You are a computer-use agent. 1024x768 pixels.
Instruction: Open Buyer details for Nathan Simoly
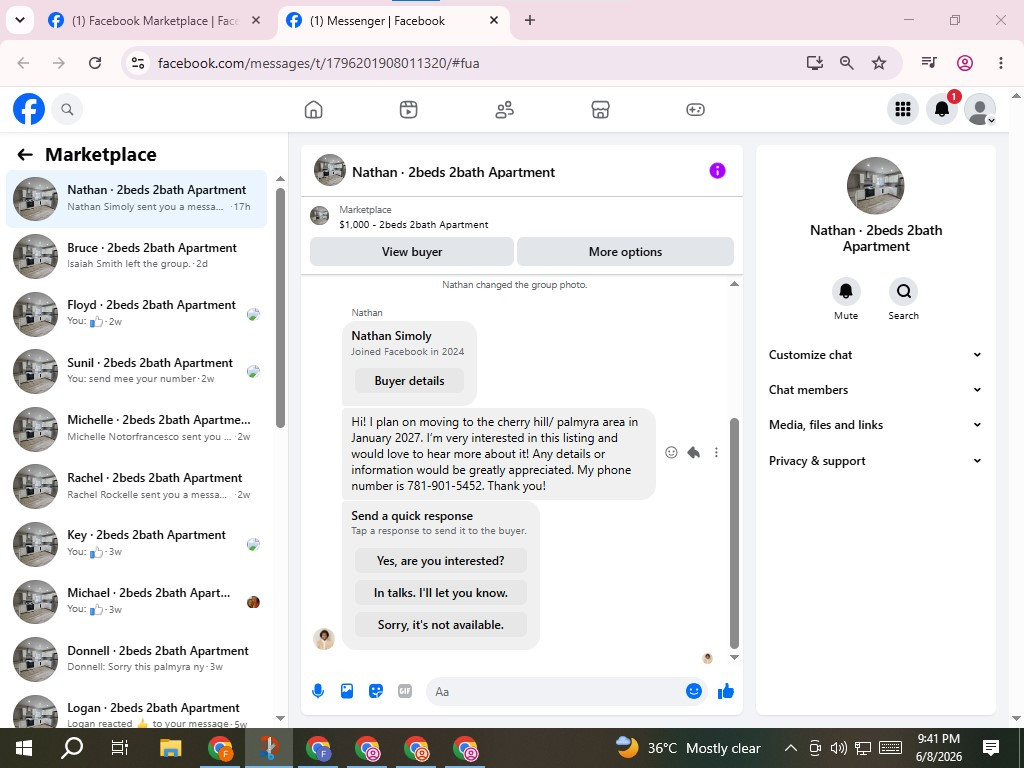click(409, 381)
